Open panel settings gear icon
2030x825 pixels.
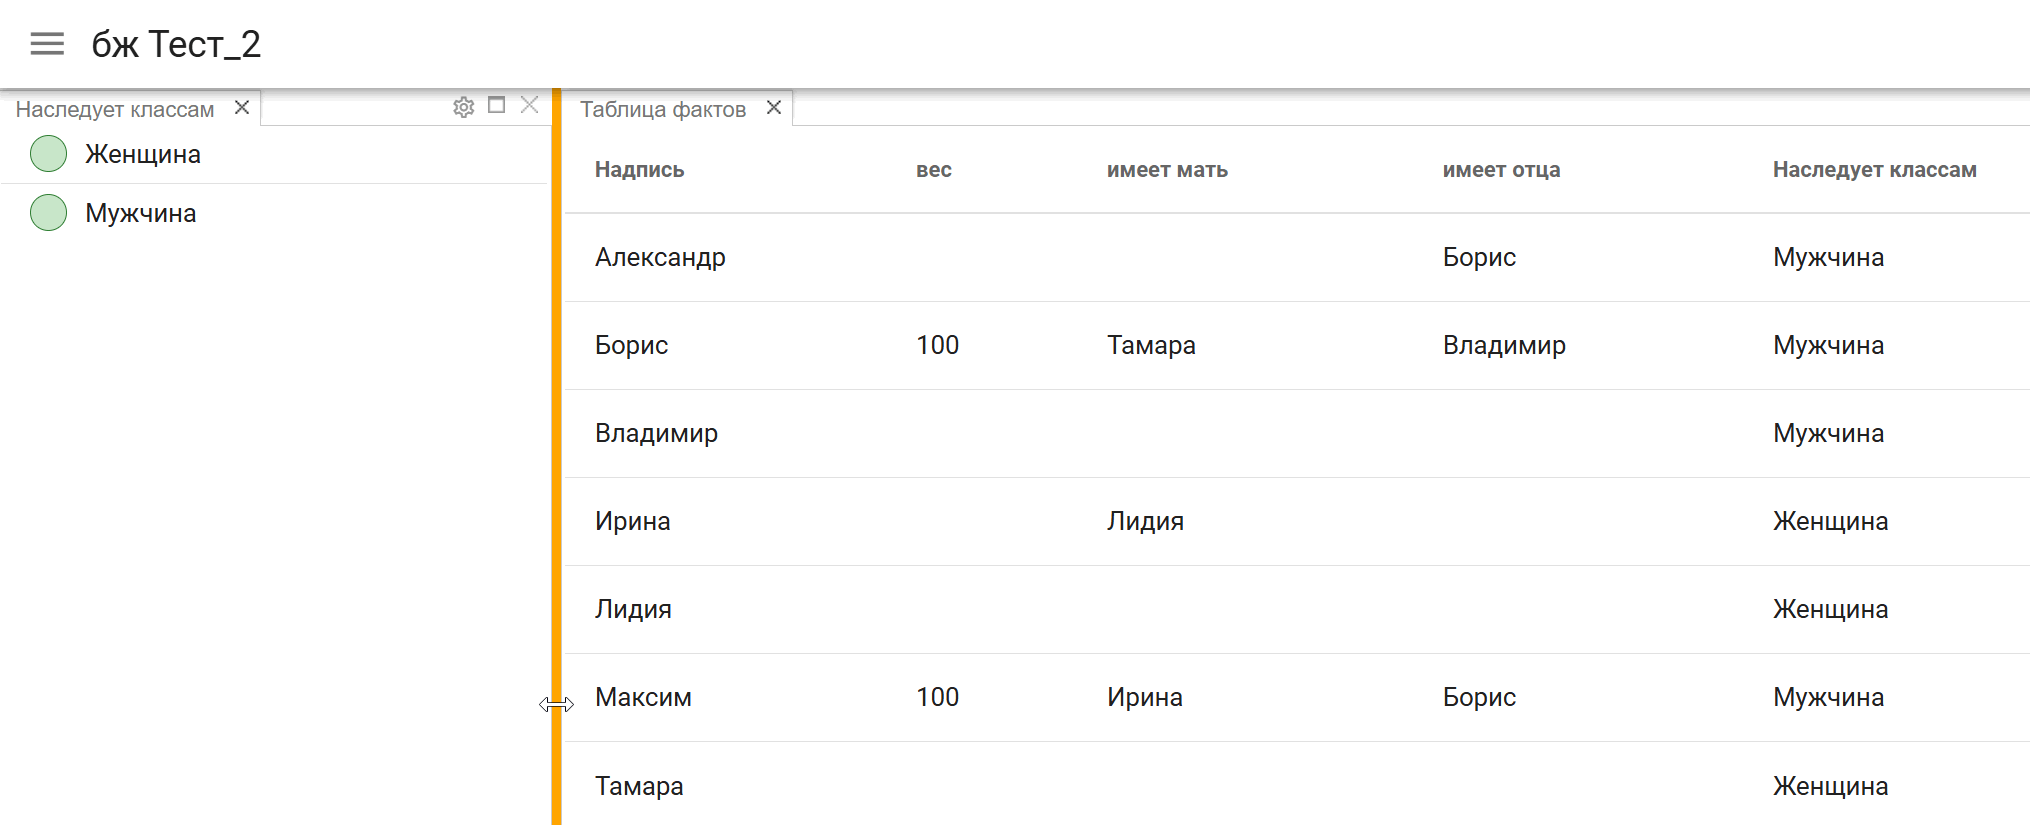[463, 107]
